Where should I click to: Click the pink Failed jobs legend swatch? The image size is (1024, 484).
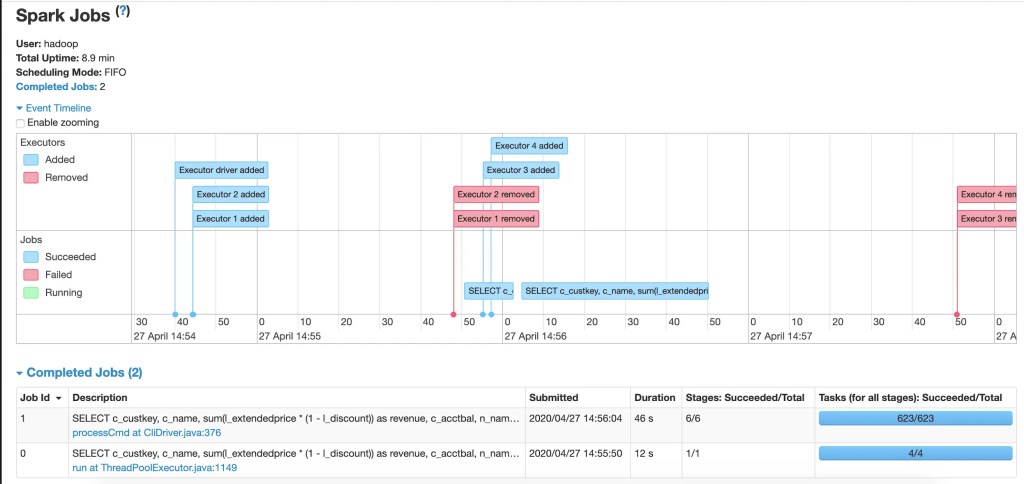(x=31, y=274)
